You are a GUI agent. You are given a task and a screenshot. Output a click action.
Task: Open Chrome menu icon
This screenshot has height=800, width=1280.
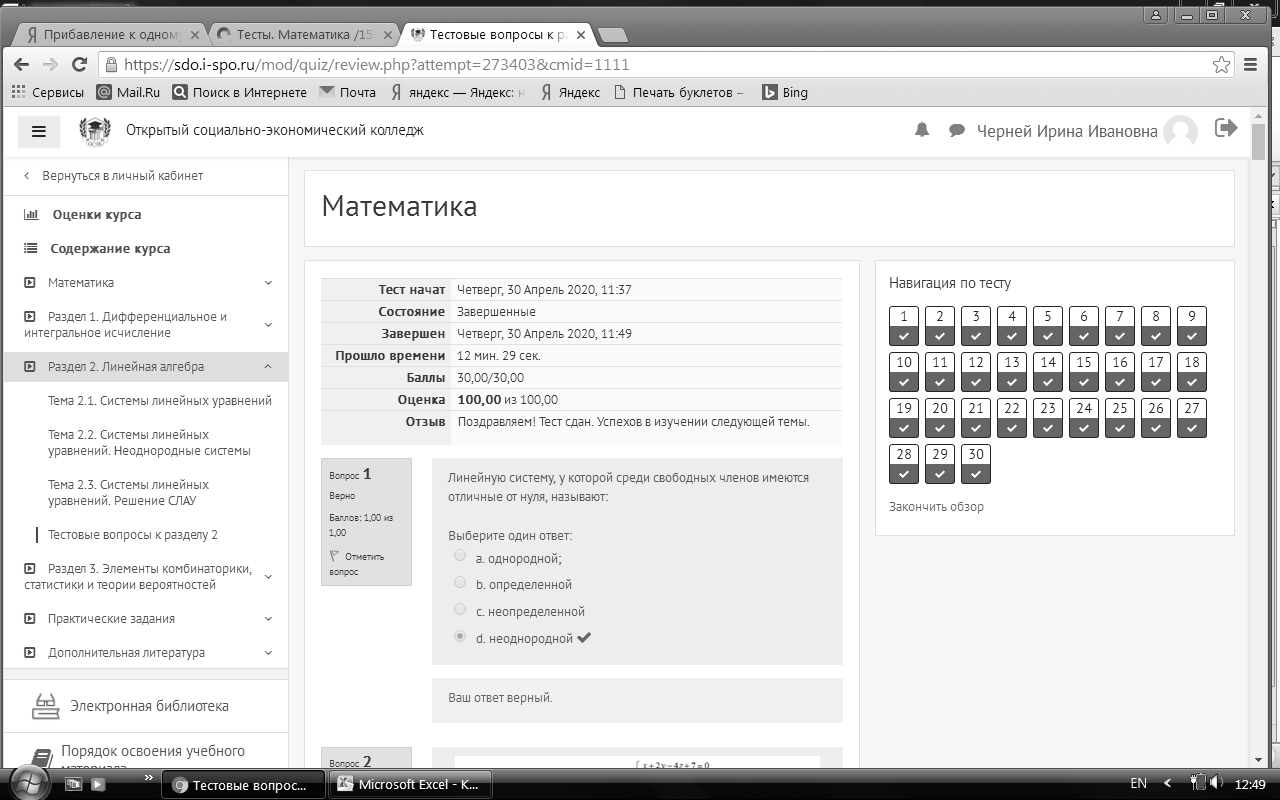(x=1251, y=65)
